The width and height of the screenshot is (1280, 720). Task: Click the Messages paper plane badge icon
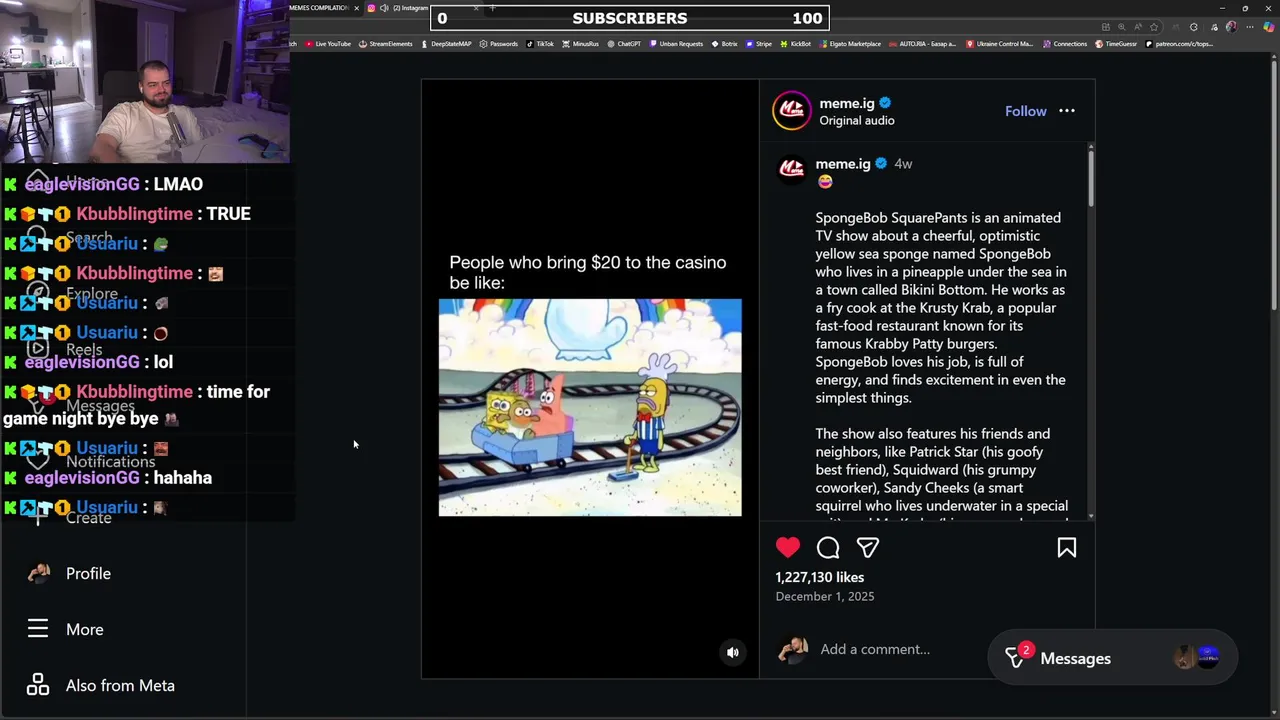pos(1016,657)
